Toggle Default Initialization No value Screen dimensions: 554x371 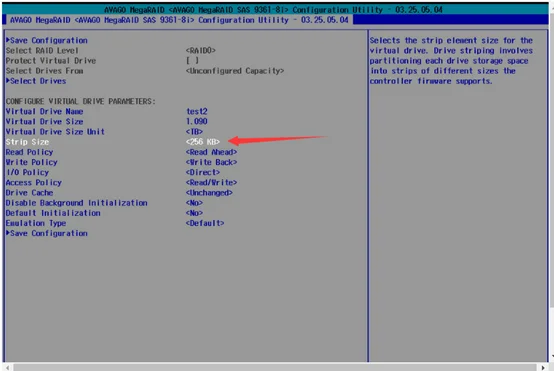tap(194, 213)
